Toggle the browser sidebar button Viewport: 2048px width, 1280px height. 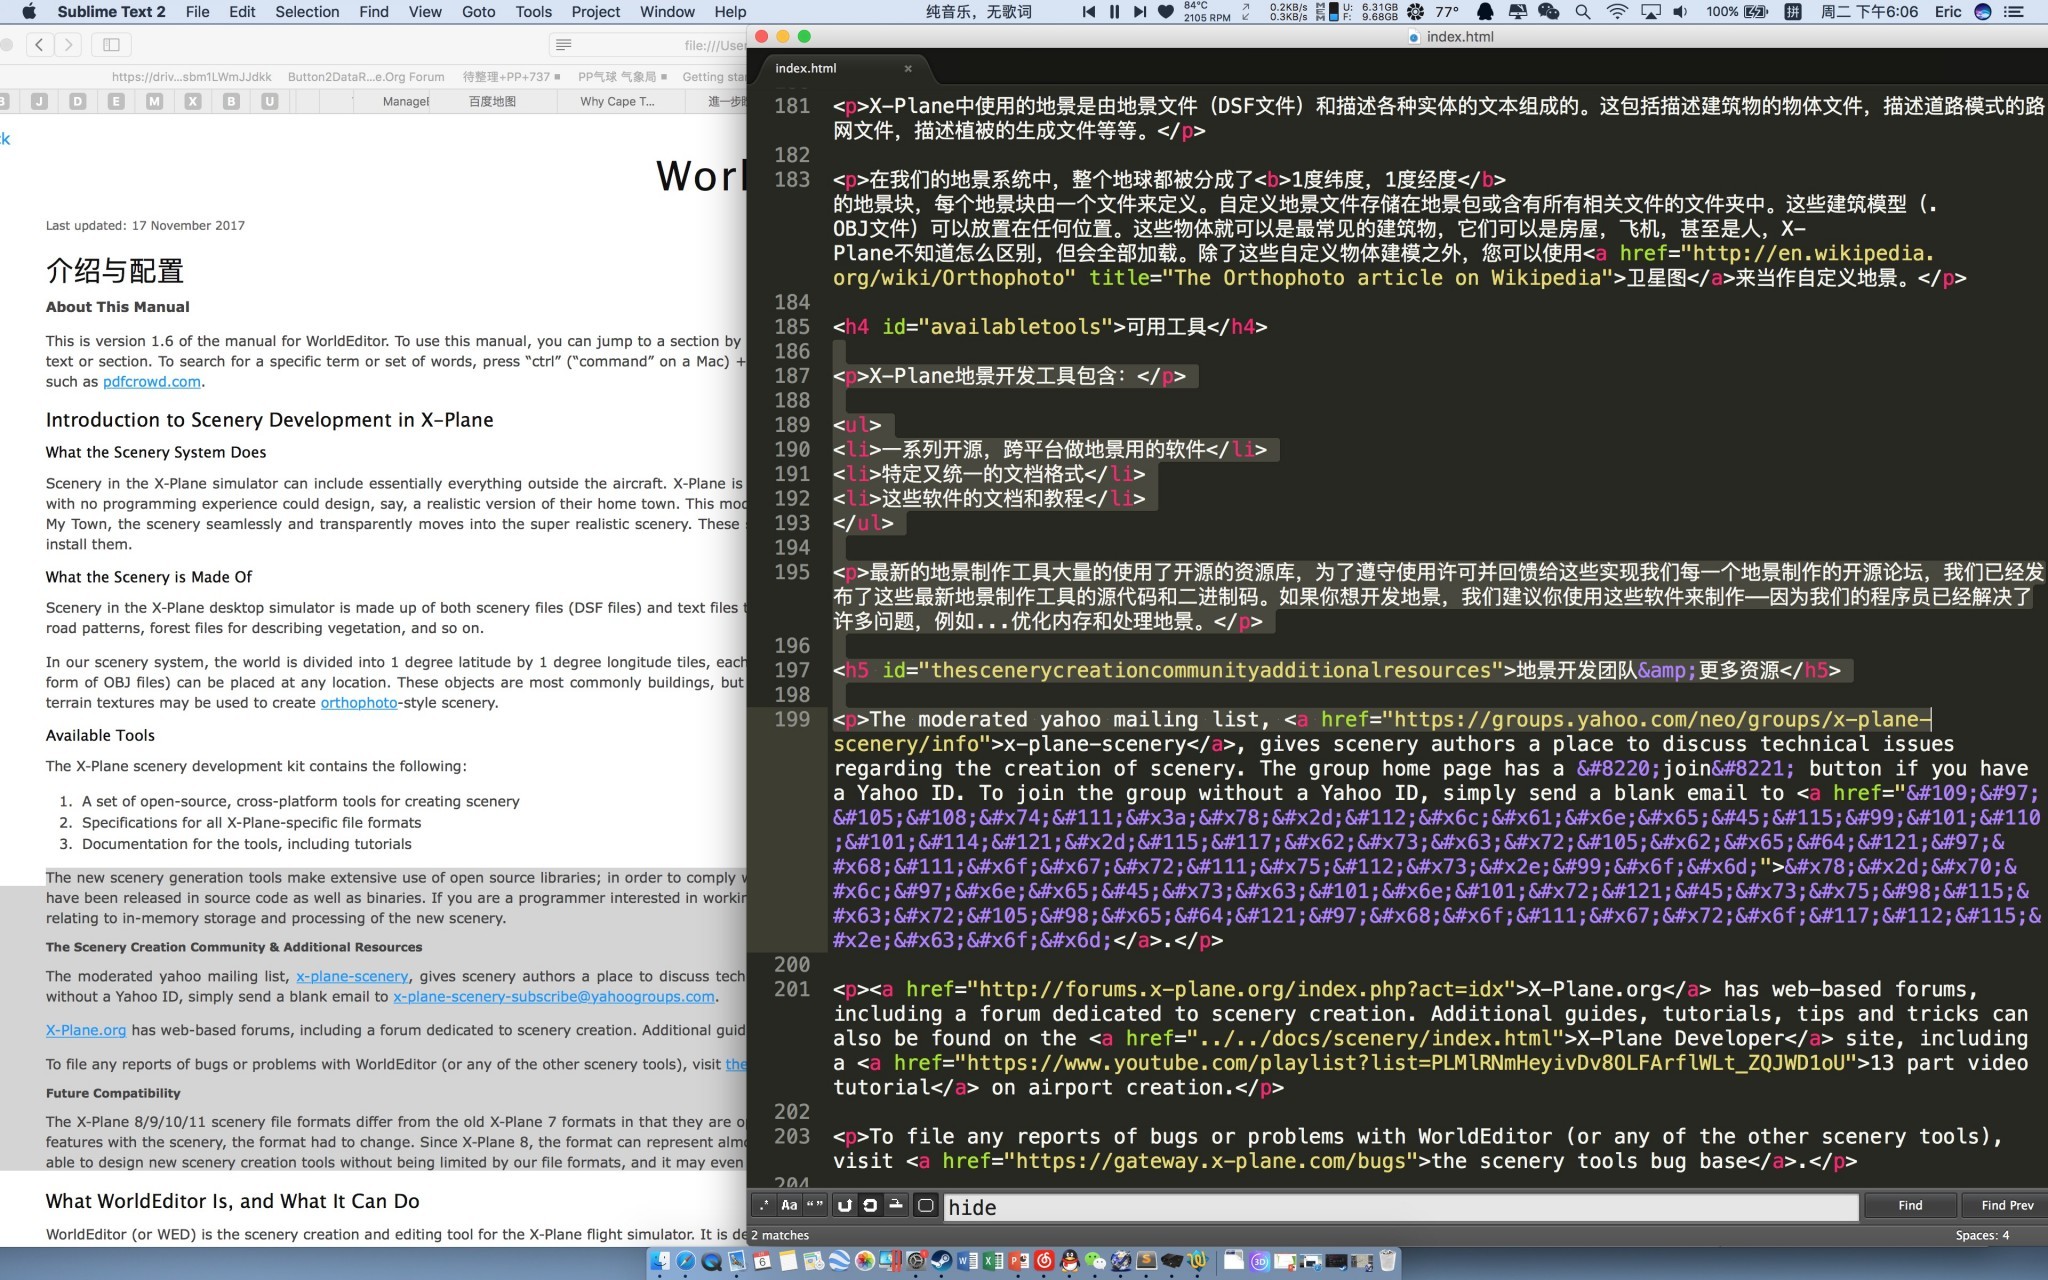[111, 44]
